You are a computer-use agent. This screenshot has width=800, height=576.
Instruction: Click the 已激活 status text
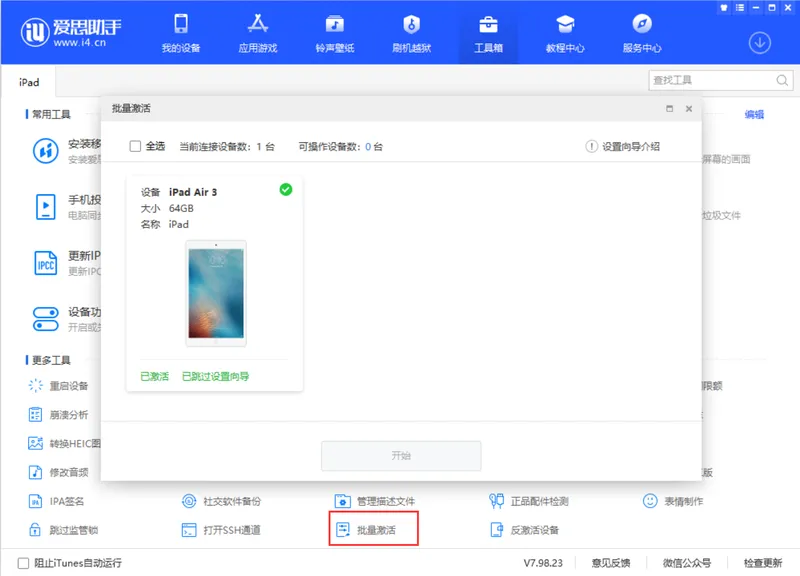(x=154, y=377)
